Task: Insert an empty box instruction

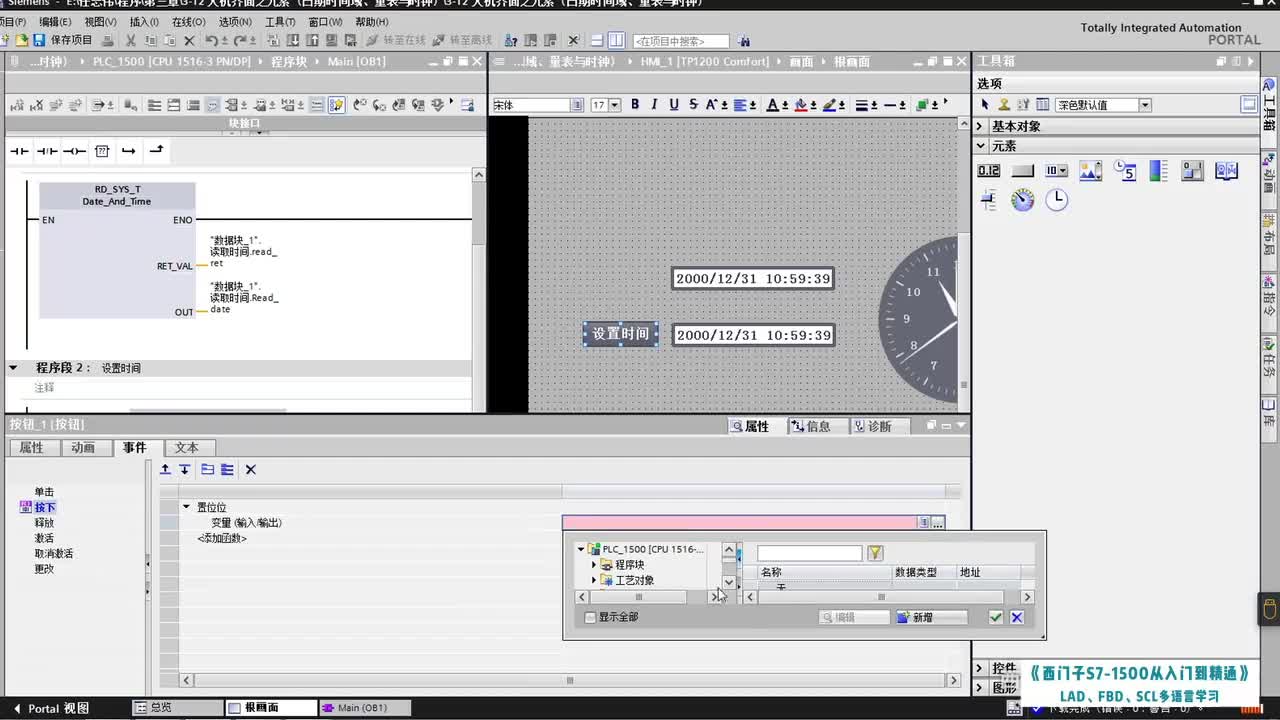Action: pos(102,151)
